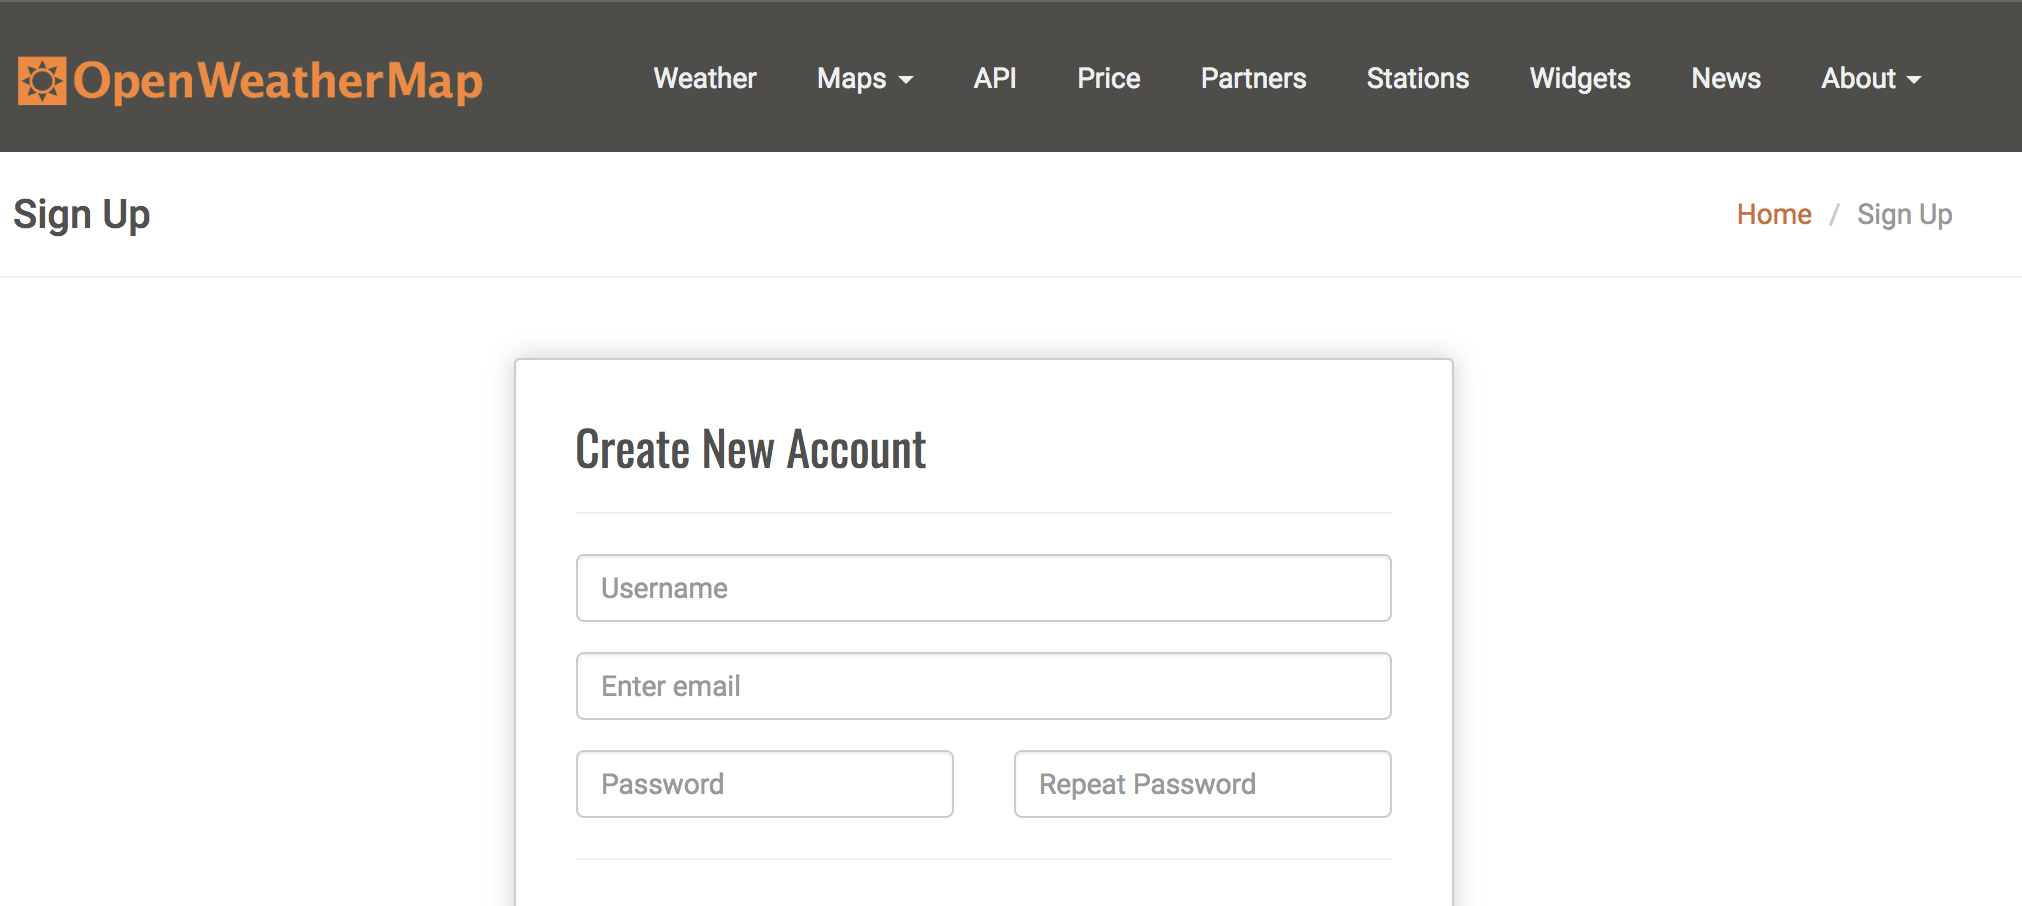Go to the Price page
Image resolution: width=2022 pixels, height=906 pixels.
1108,79
